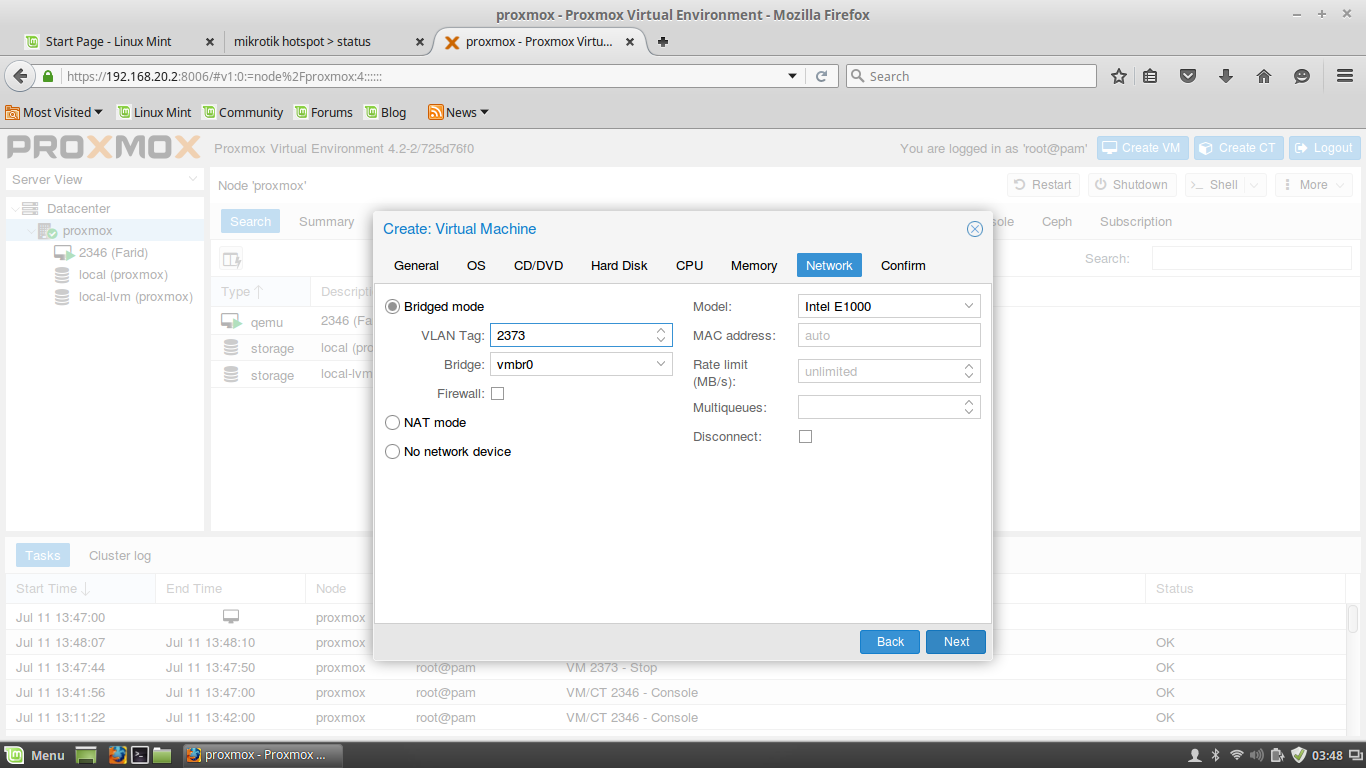1366x768 pixels.
Task: Click the Firefox back arrow button
Action: click(19, 76)
